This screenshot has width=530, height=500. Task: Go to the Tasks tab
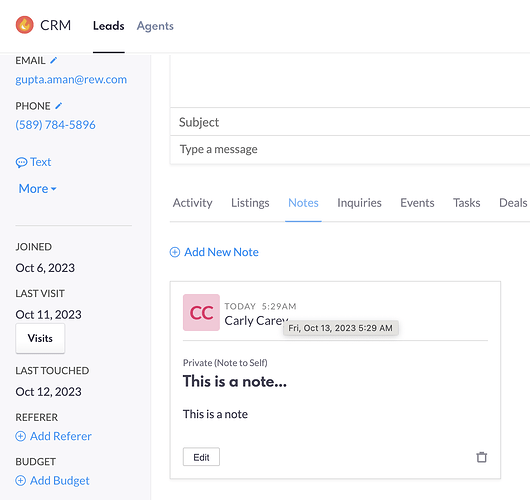466,203
